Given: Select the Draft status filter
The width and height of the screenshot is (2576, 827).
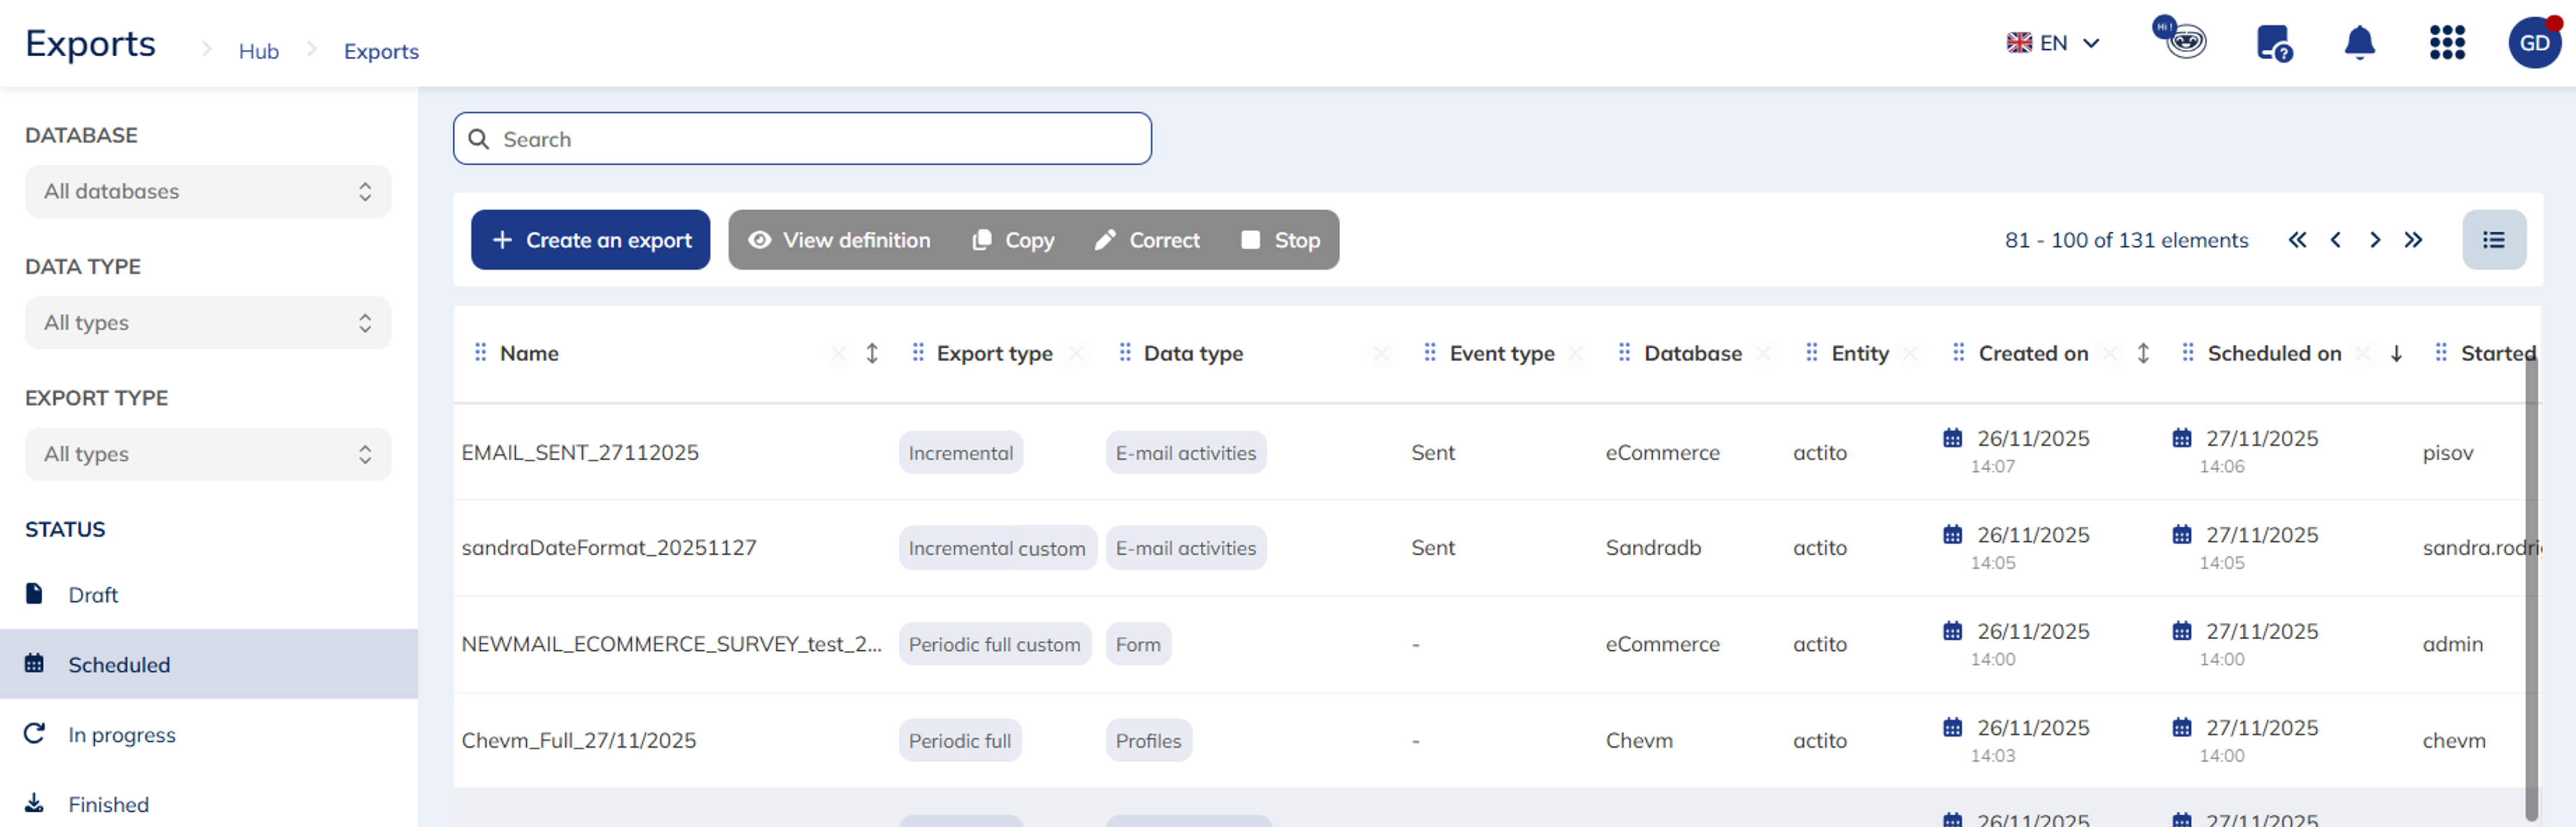Looking at the screenshot, I should [x=93, y=595].
